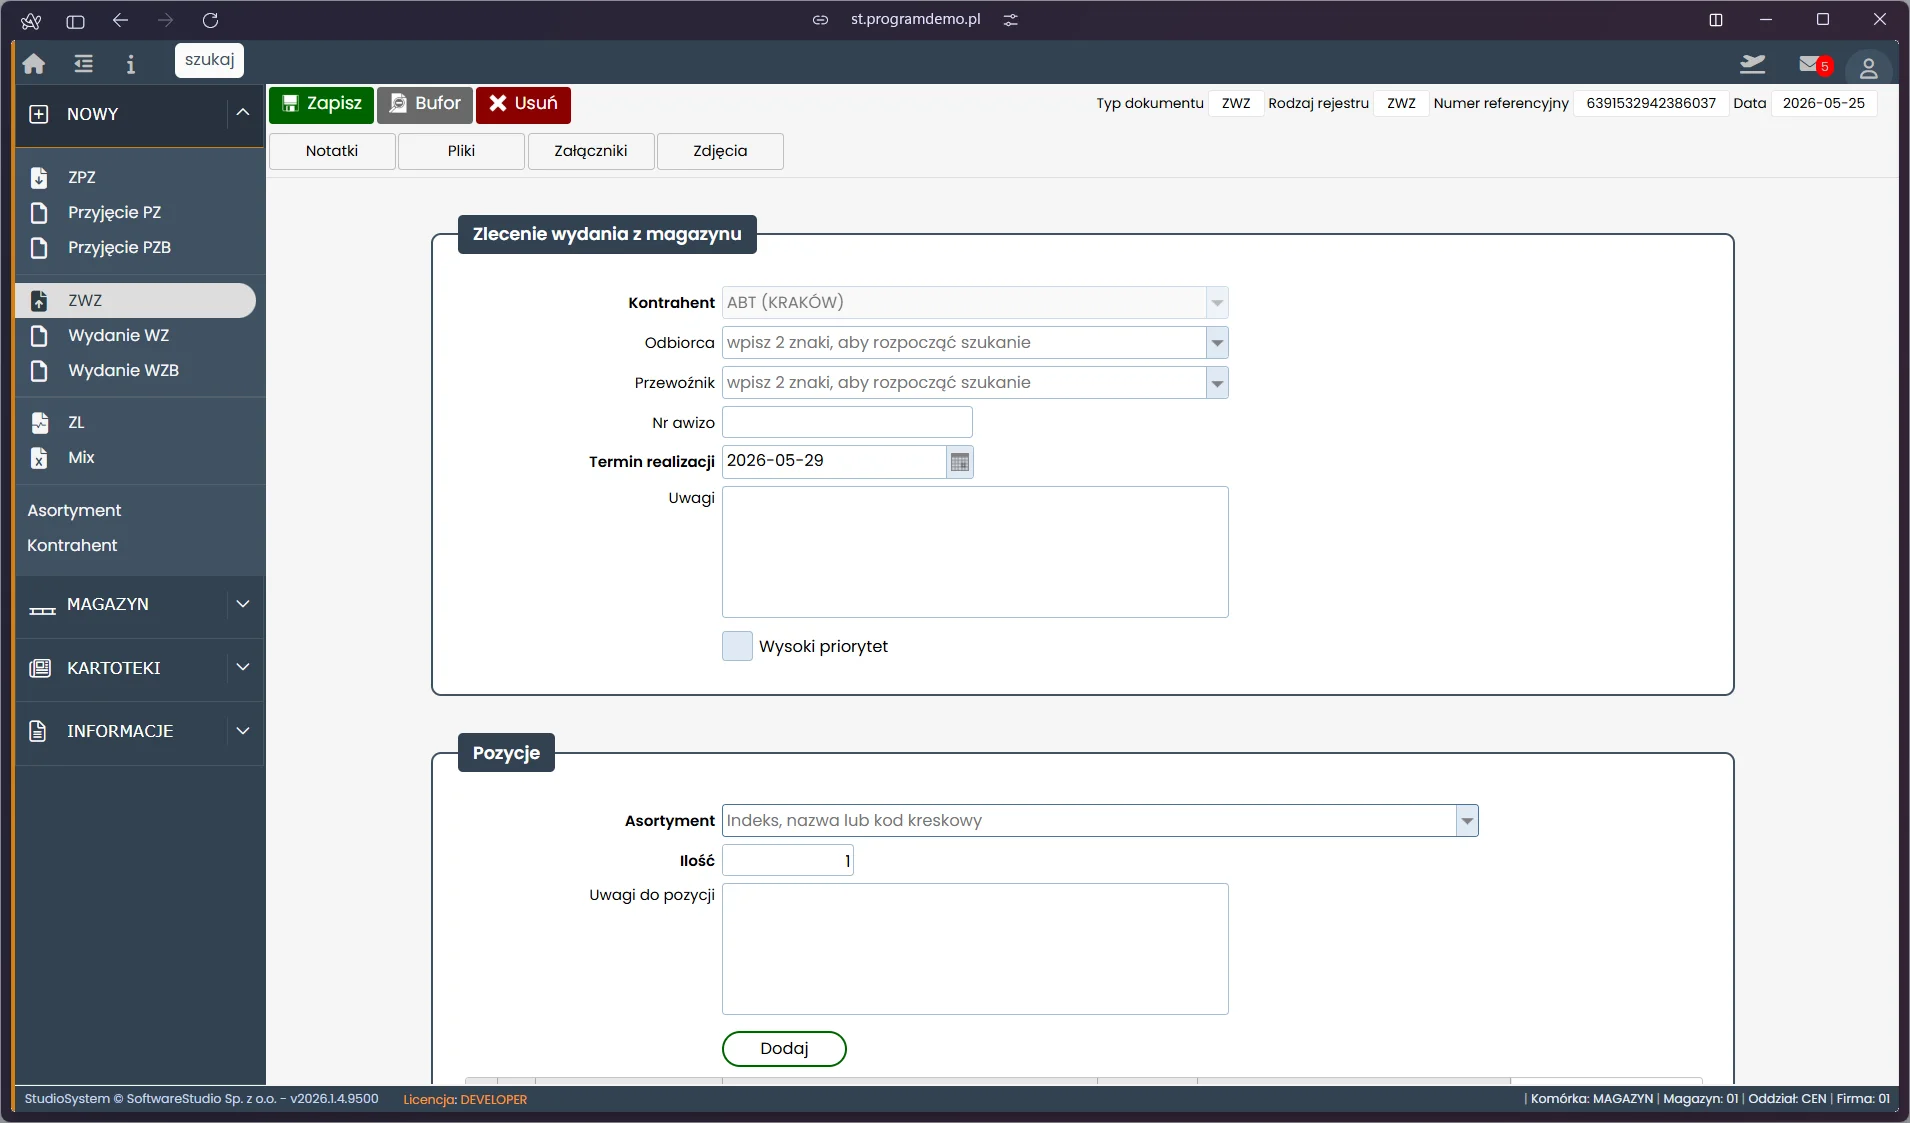
Task: Open the messages envelope with badge 5
Action: point(1813,64)
